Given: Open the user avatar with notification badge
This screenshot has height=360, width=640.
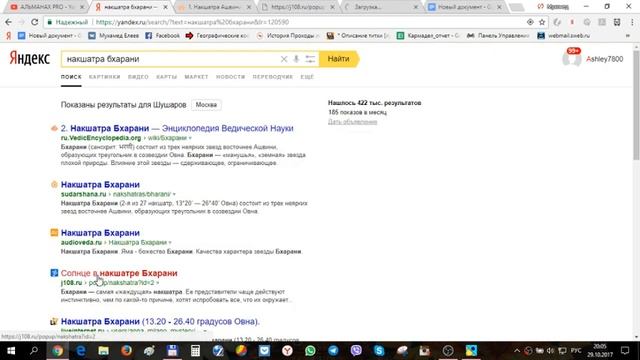Looking at the screenshot, I should tap(572, 58).
